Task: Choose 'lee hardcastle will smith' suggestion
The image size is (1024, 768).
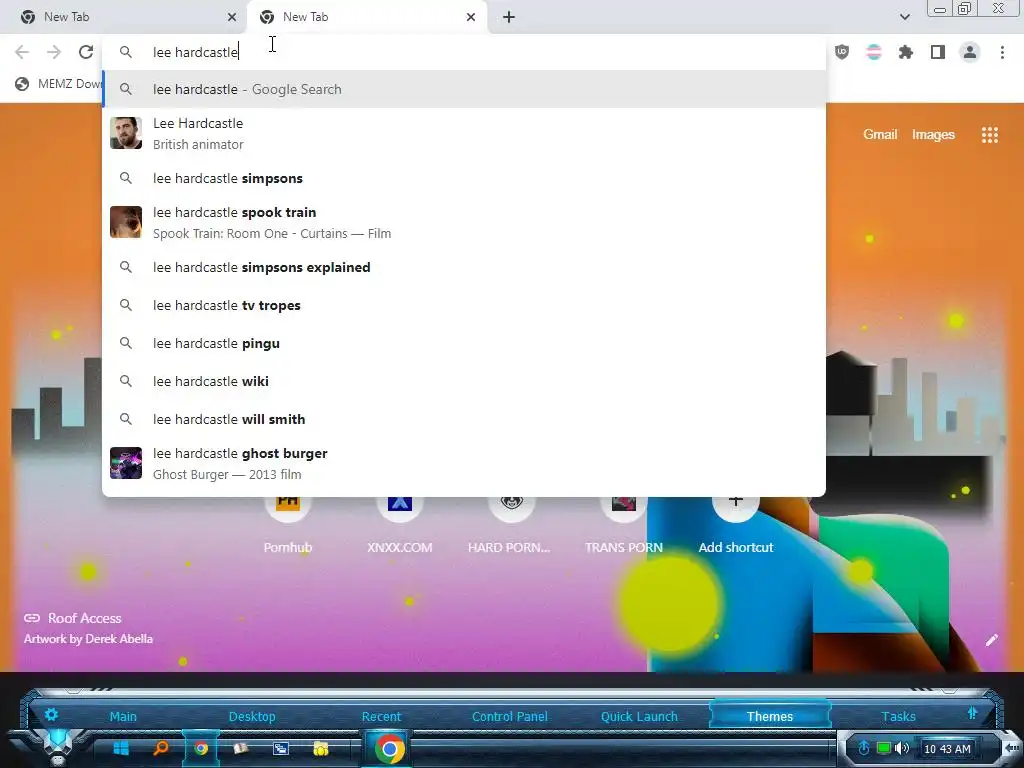Action: [464, 419]
